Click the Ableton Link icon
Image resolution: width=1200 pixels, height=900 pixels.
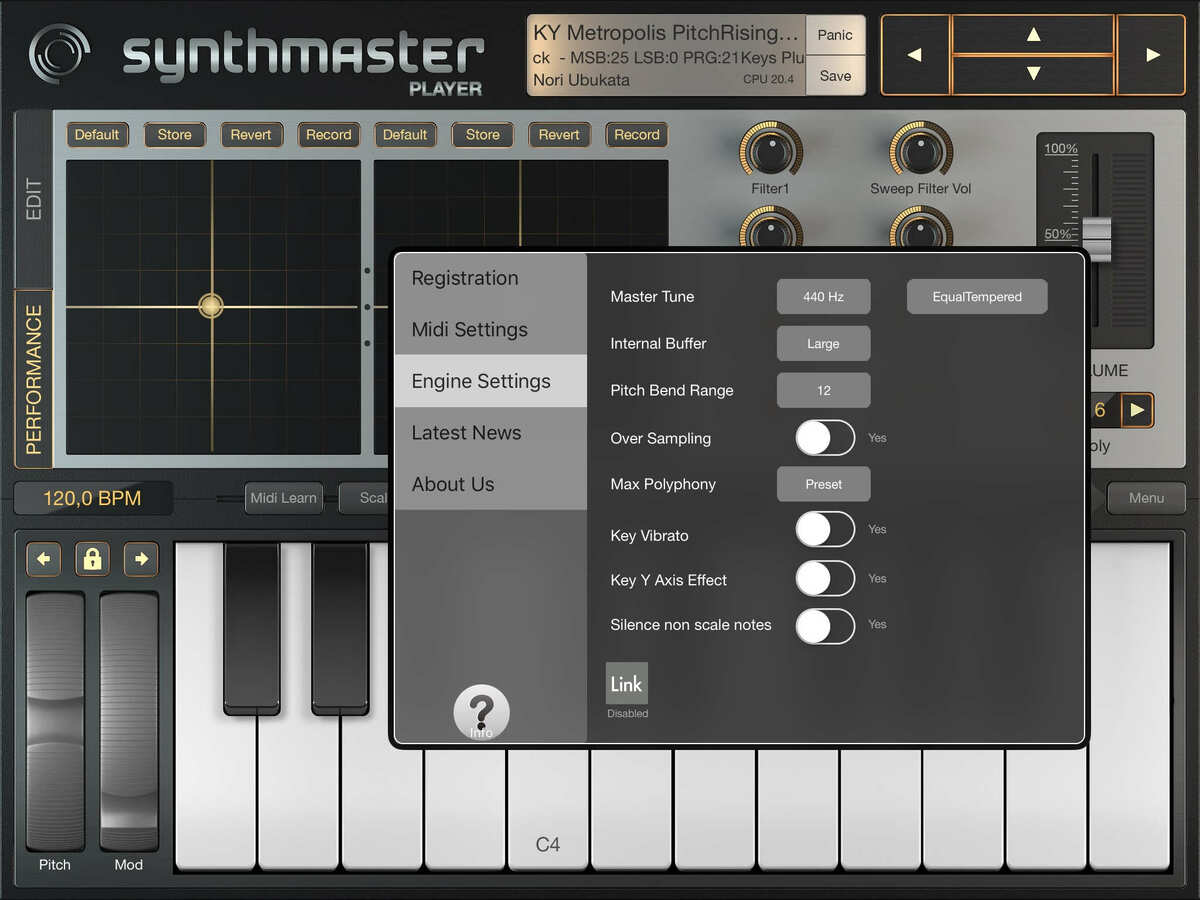coord(627,683)
